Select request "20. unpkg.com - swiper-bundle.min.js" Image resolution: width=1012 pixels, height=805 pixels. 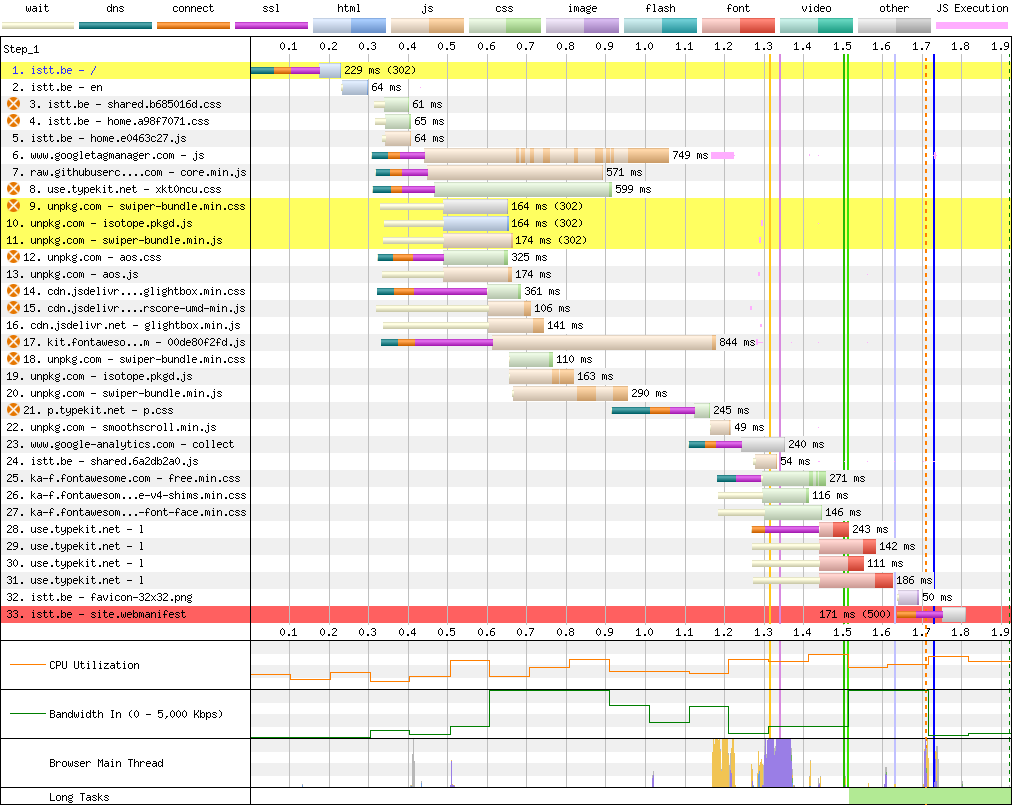(x=114, y=393)
